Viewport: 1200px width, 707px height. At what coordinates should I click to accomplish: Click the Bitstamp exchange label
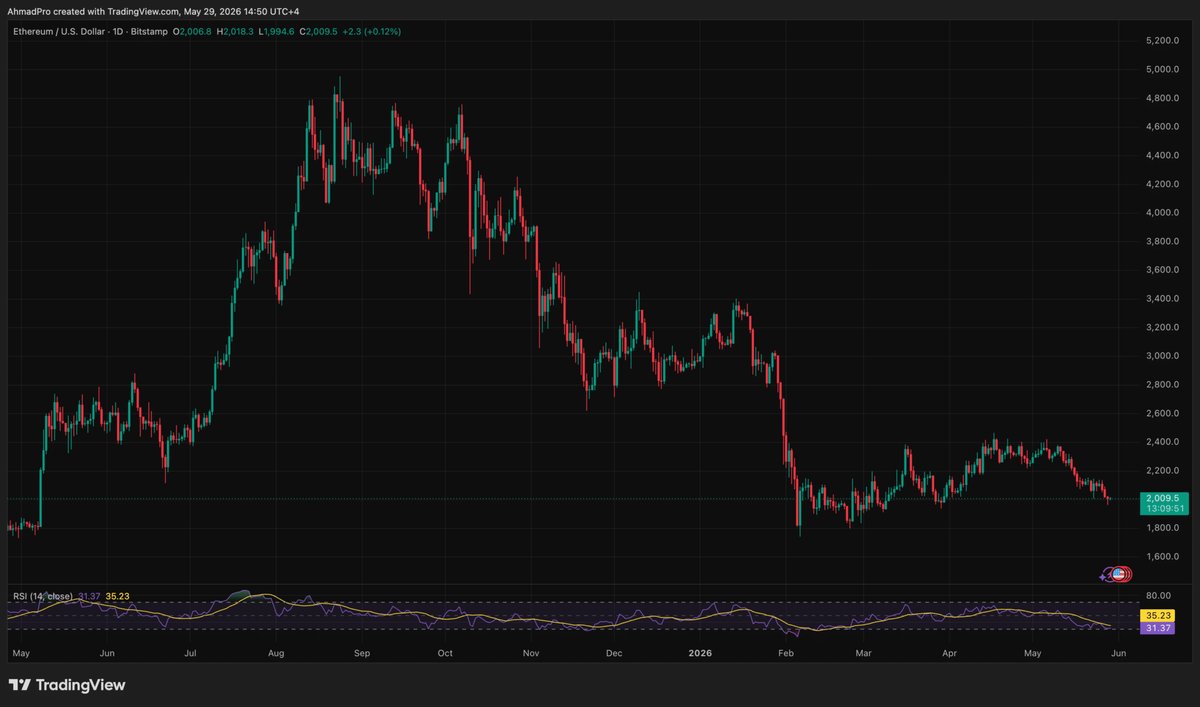(148, 32)
